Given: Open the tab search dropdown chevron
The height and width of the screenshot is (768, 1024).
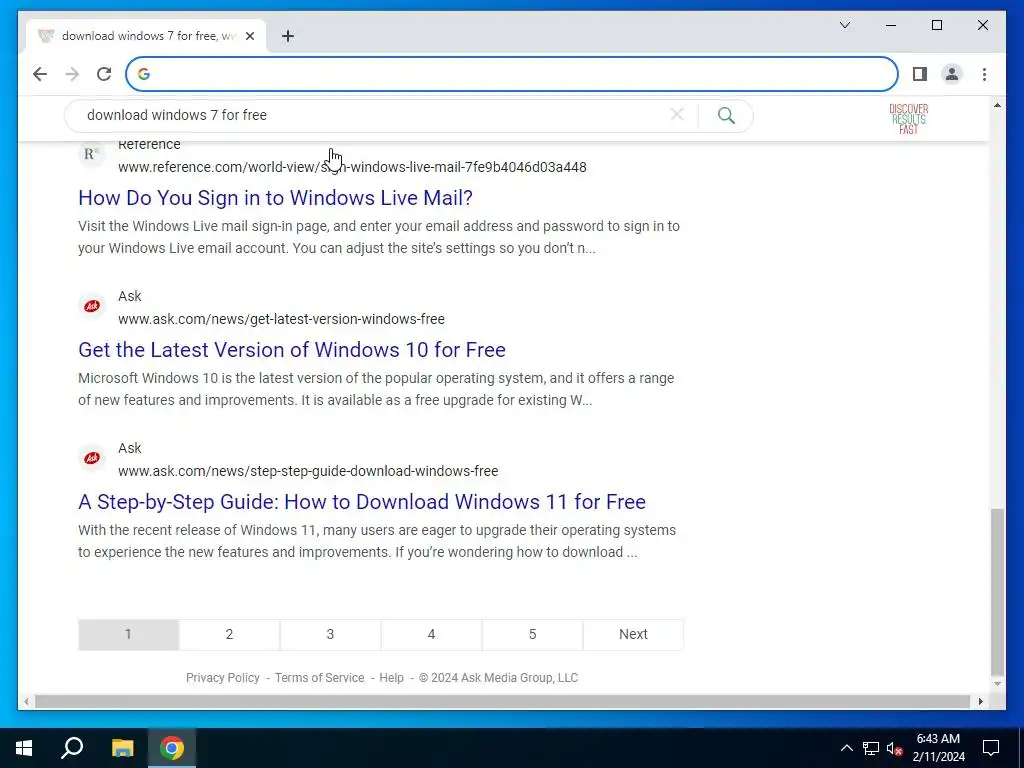Looking at the screenshot, I should tap(844, 25).
